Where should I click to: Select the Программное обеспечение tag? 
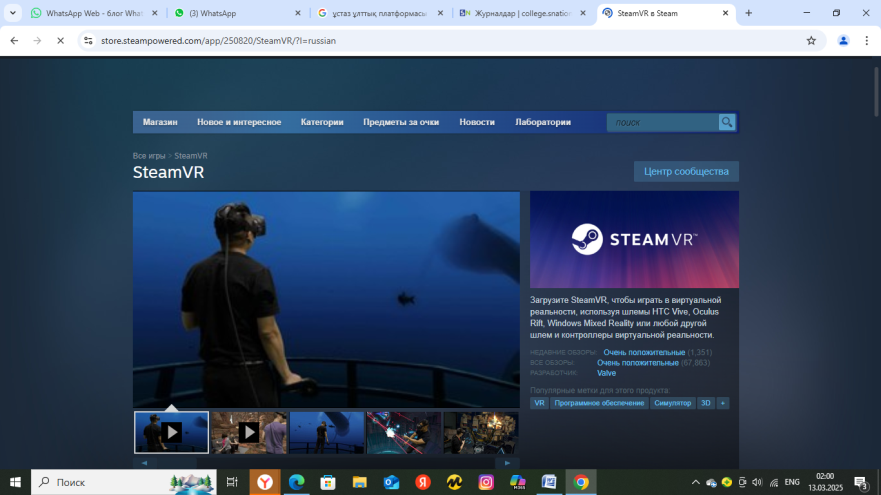click(599, 403)
